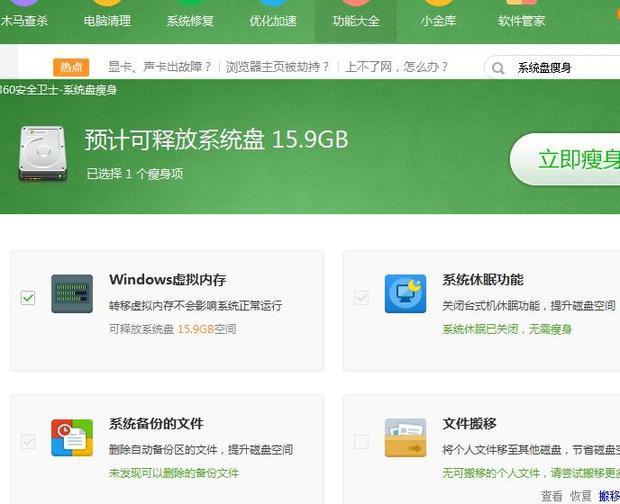Open the 软件管家 tab
This screenshot has height=504, width=620.
click(x=522, y=21)
